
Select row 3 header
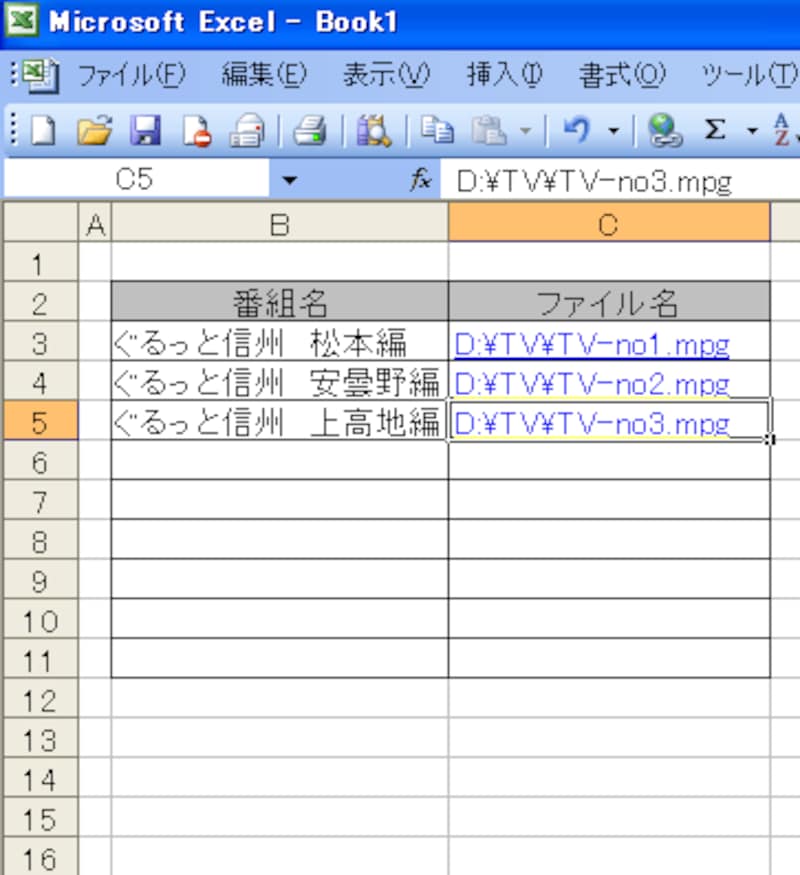(41, 342)
